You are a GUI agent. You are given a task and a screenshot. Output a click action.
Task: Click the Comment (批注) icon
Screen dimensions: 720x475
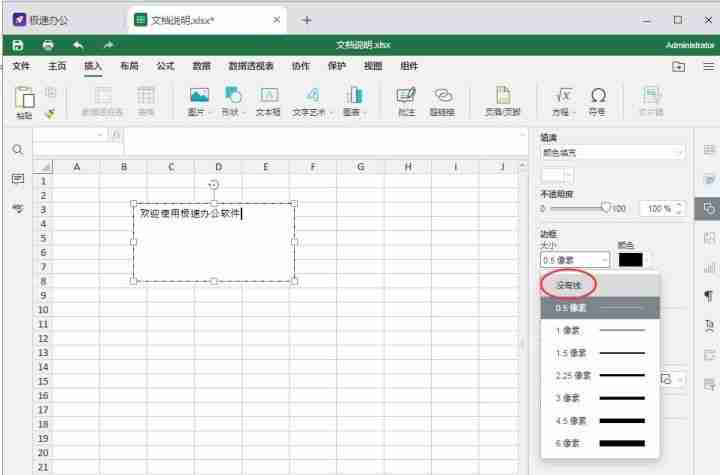pos(406,95)
